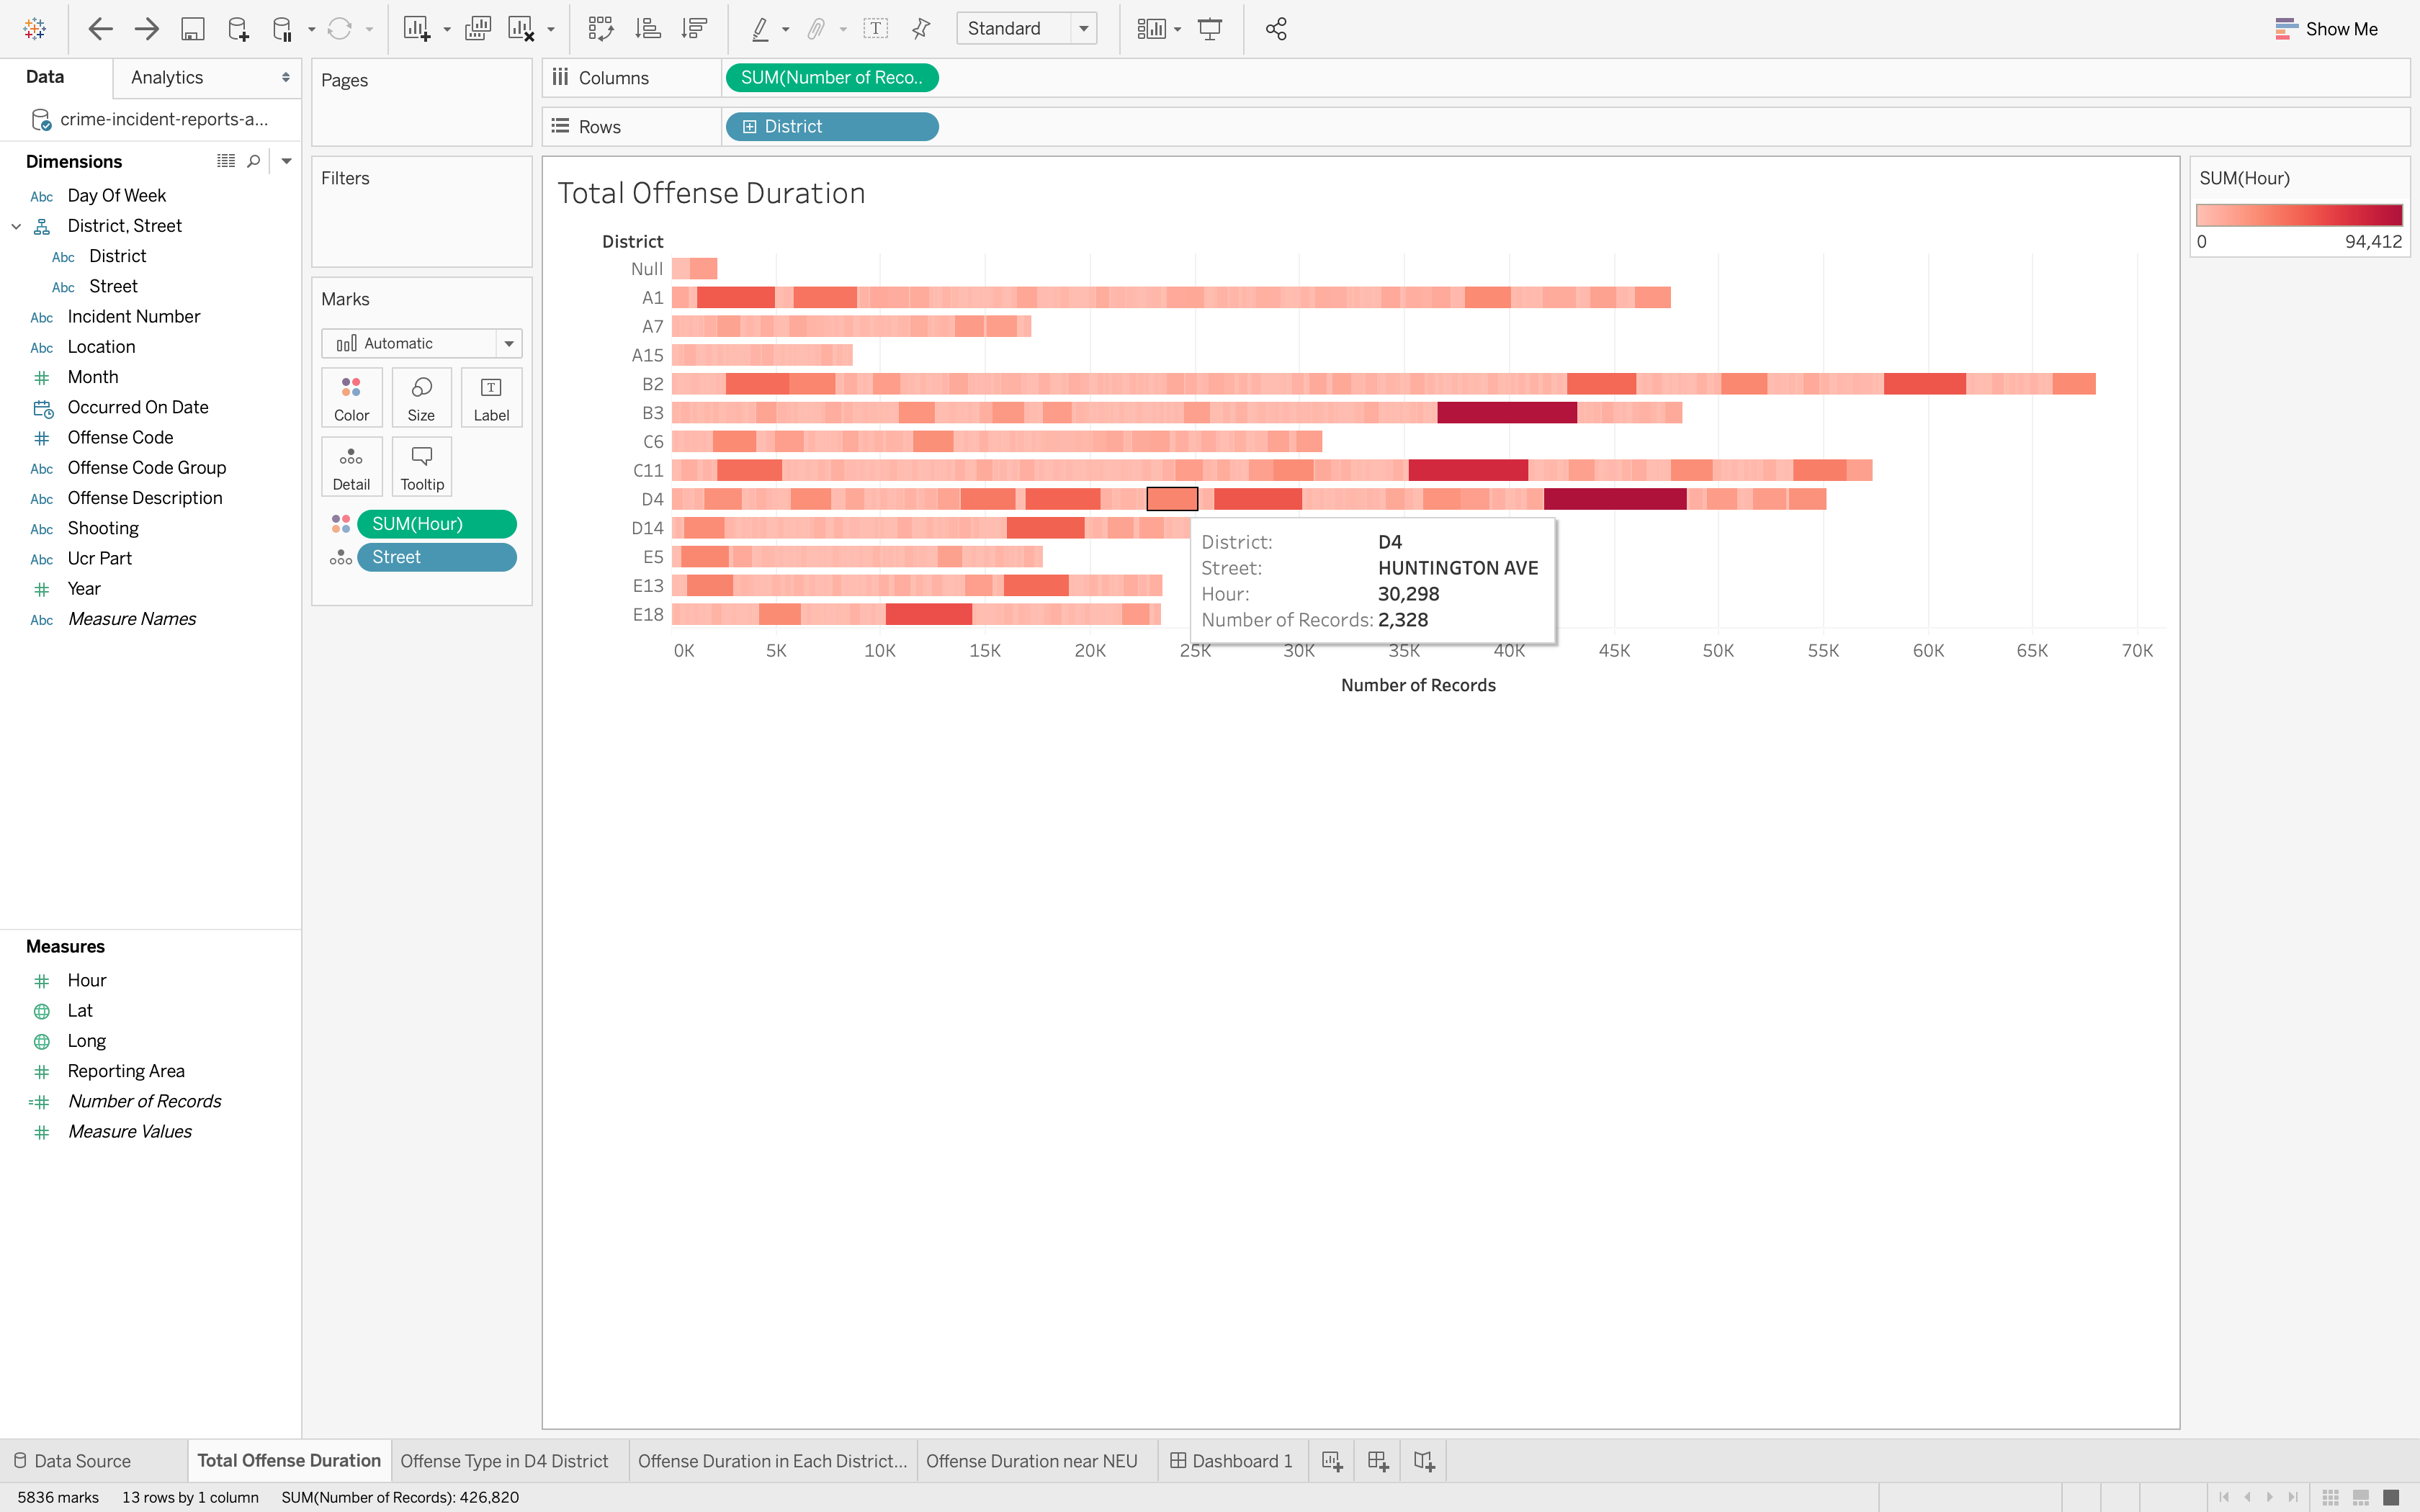Open the Color marks card
This screenshot has height=1512, width=2420.
coord(351,397)
